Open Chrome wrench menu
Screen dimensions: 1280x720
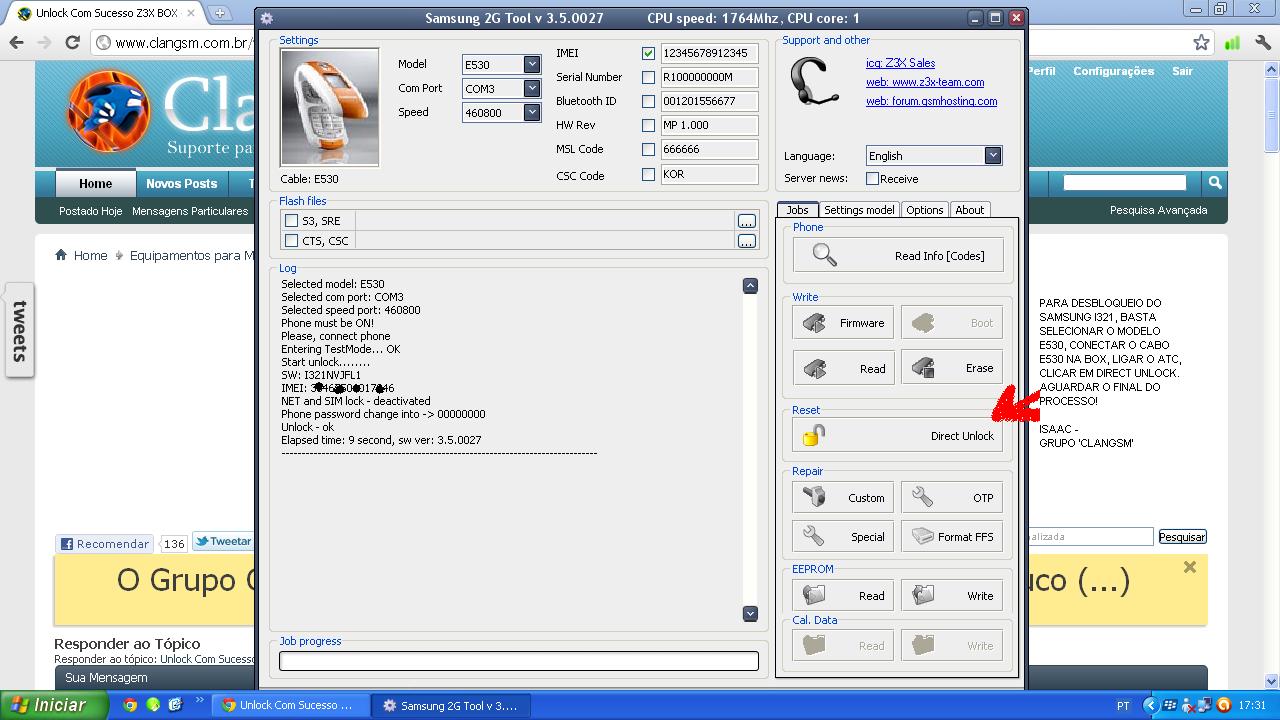pos(1262,42)
